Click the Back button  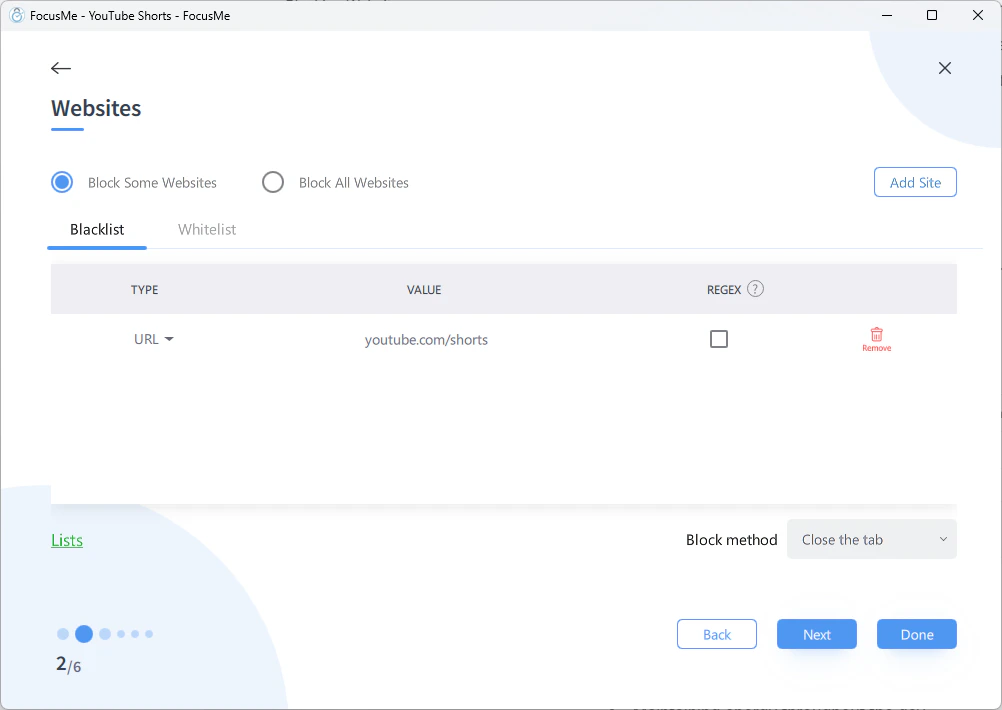pyautogui.click(x=716, y=634)
